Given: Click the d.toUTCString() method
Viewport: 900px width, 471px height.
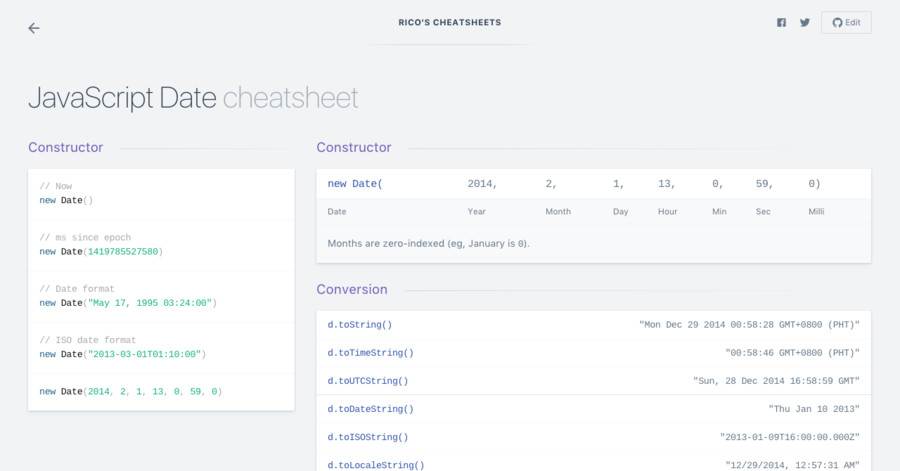Looking at the screenshot, I should [368, 381].
